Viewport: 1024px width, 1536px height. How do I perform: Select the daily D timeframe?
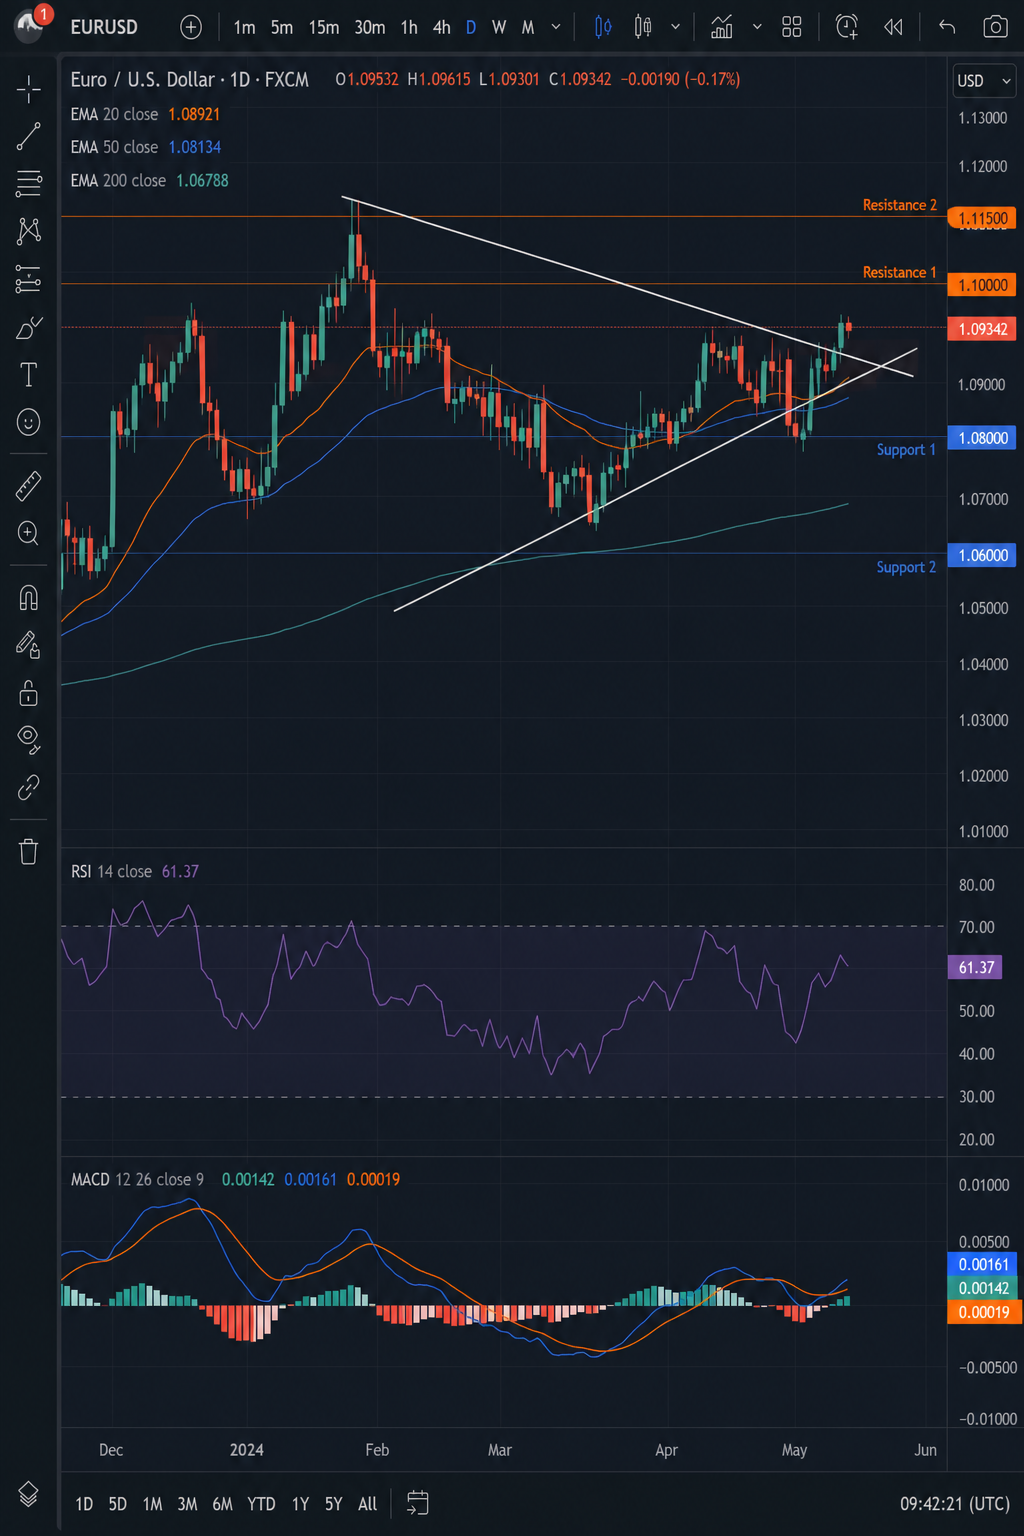coord(471,27)
